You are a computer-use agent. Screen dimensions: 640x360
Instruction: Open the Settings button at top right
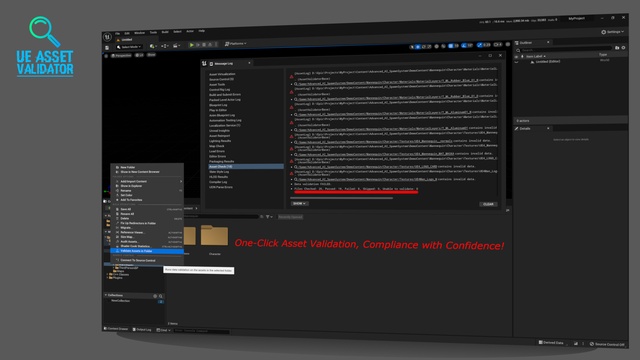[x=613, y=32]
